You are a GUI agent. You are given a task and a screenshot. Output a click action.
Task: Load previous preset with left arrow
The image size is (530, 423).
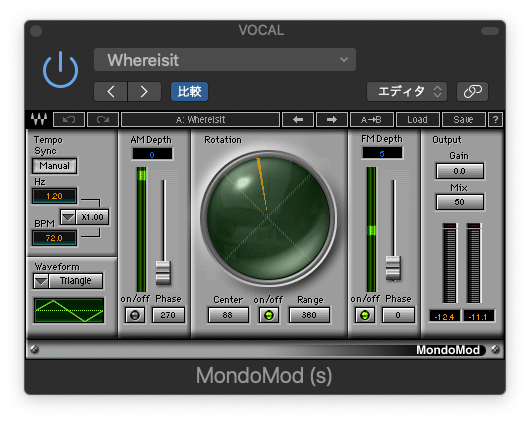pos(298,119)
